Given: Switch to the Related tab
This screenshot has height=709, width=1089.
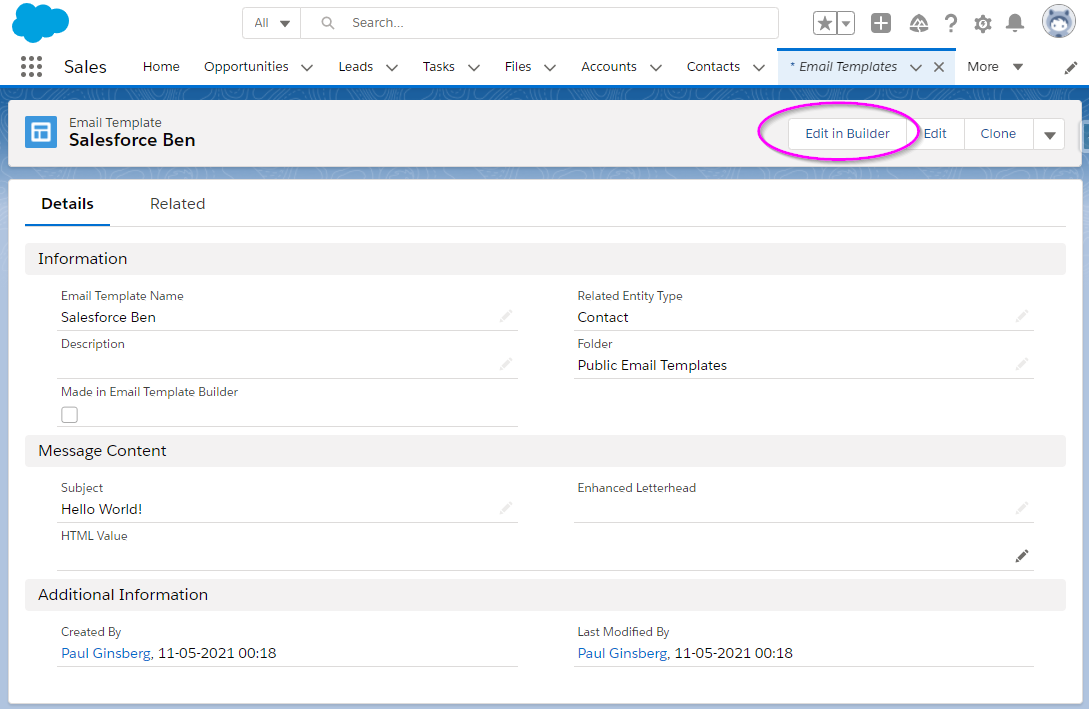Looking at the screenshot, I should [x=178, y=203].
